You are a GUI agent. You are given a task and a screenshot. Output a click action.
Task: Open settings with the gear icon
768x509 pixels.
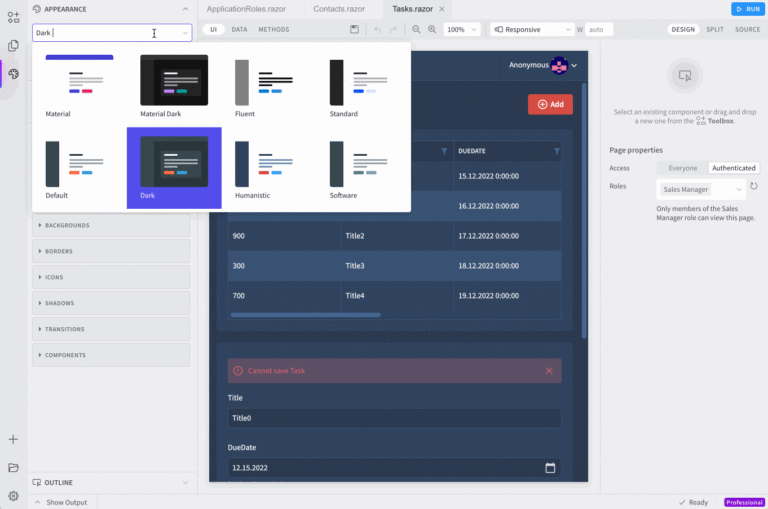coord(13,495)
